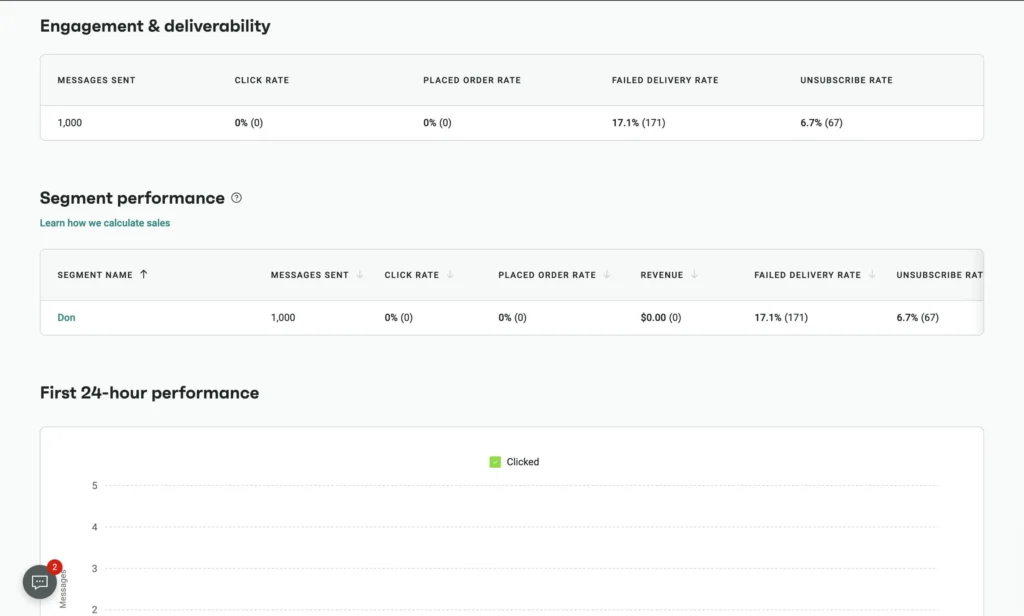Screen dimensions: 1024x616
Task: Click the Segment performance help icon
Action: point(236,198)
